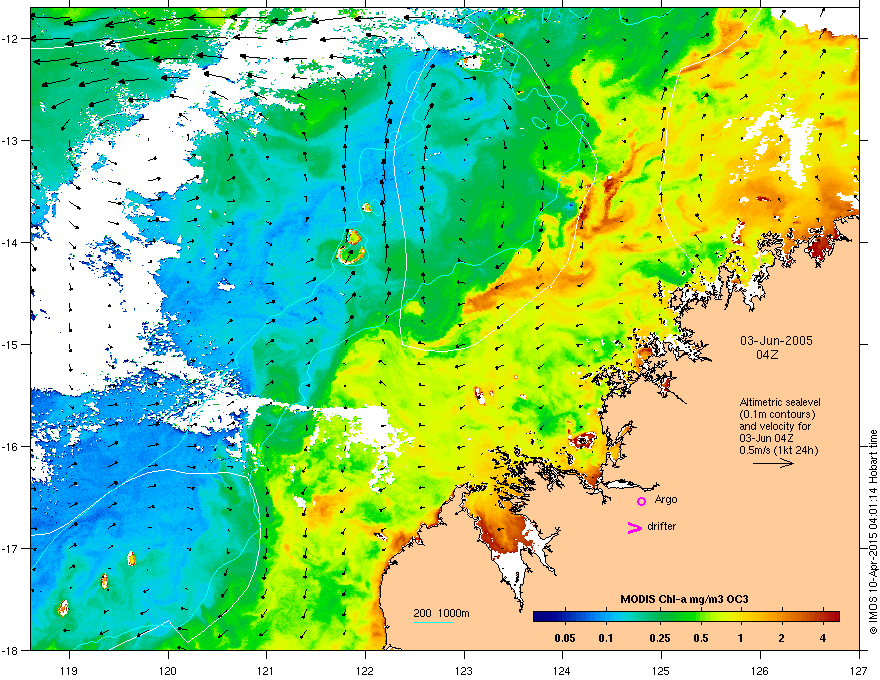Click the colorbar value '0.25'
Screen dimensions: 880x680
click(659, 638)
